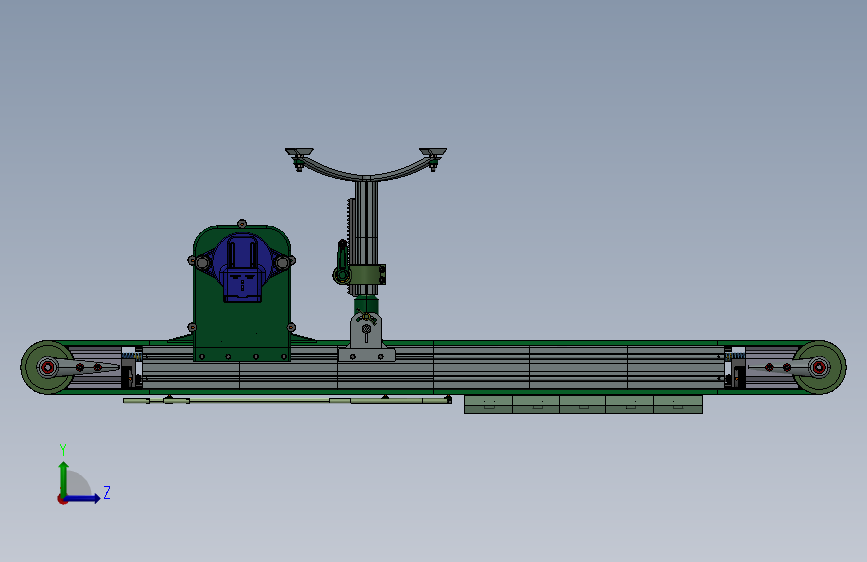Select the curved cradle arm atop the column

[365, 171]
